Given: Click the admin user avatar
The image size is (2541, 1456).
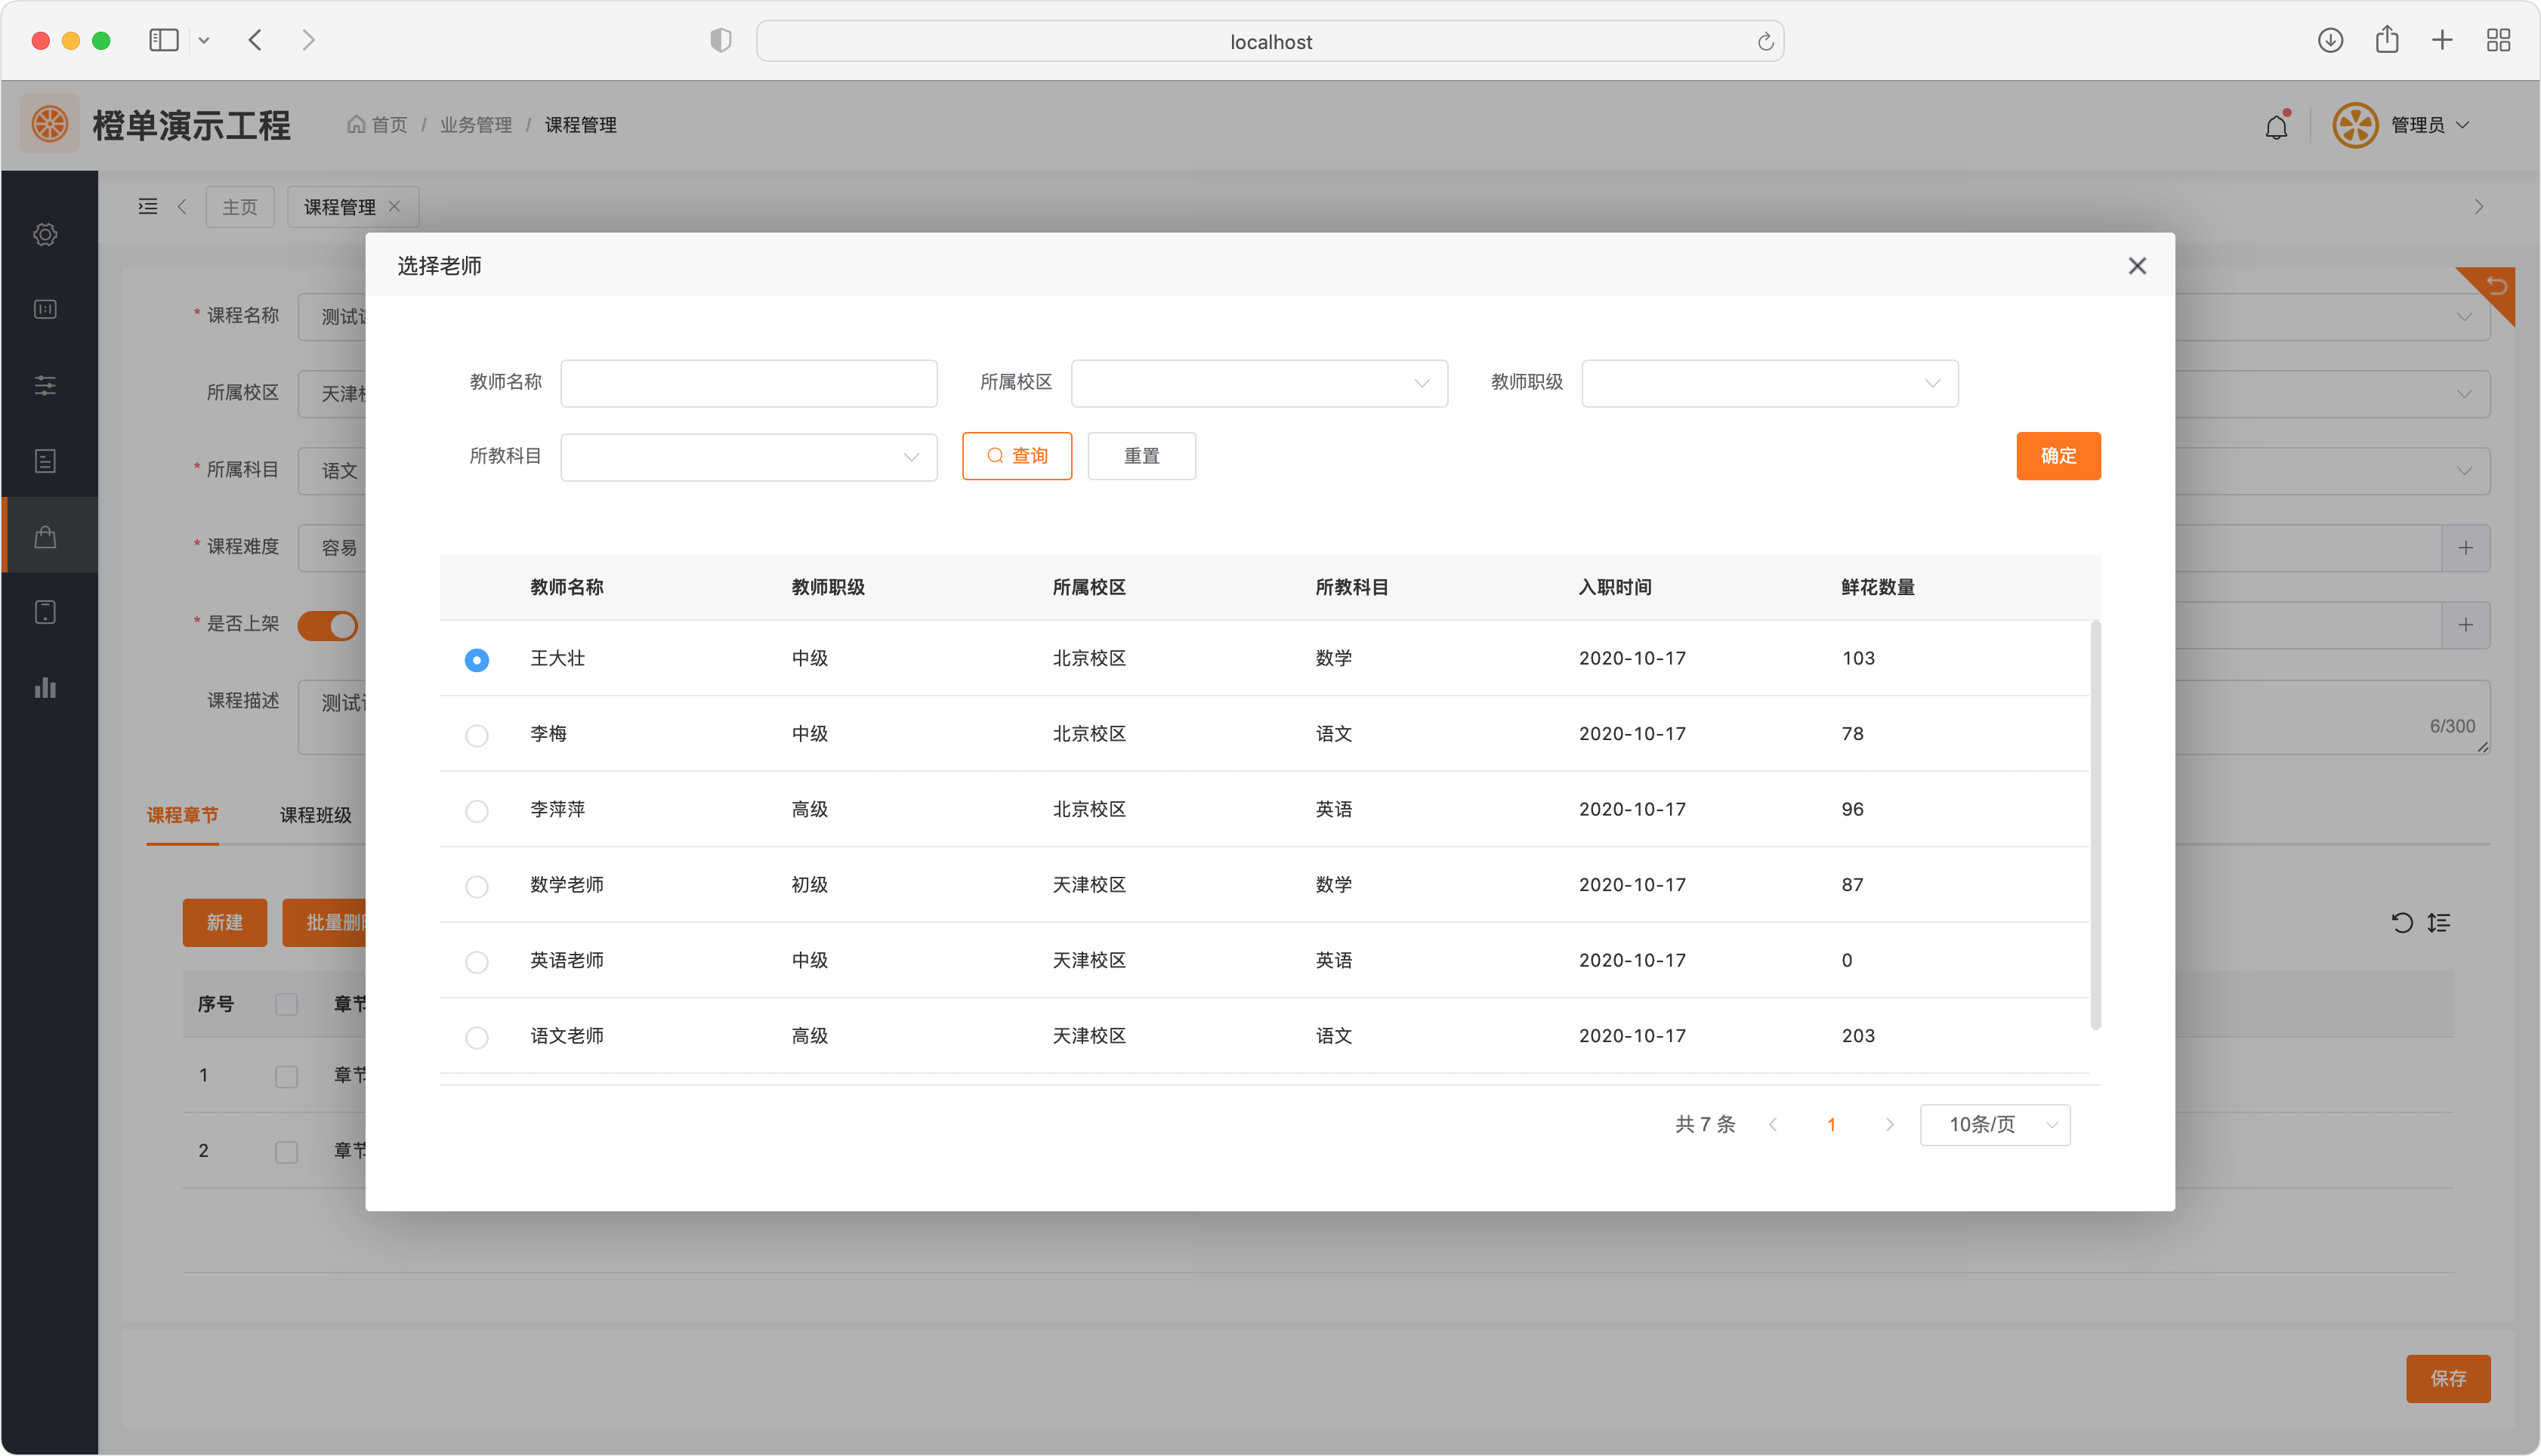Looking at the screenshot, I should (x=2355, y=125).
